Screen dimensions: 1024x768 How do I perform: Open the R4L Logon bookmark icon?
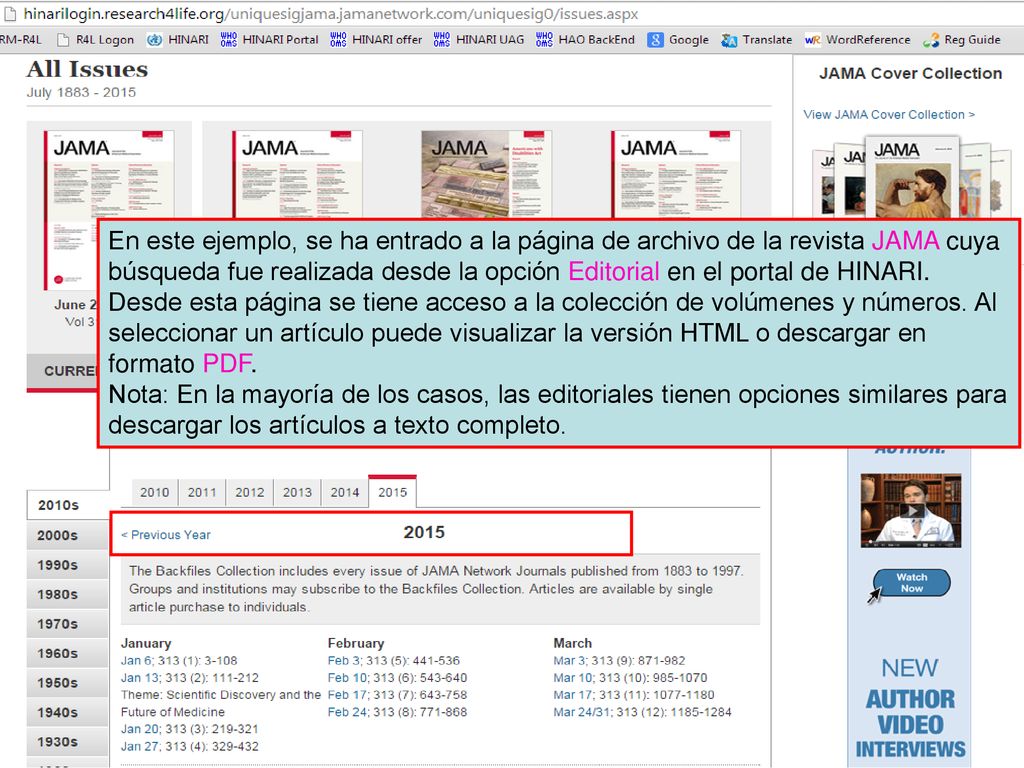tap(63, 40)
